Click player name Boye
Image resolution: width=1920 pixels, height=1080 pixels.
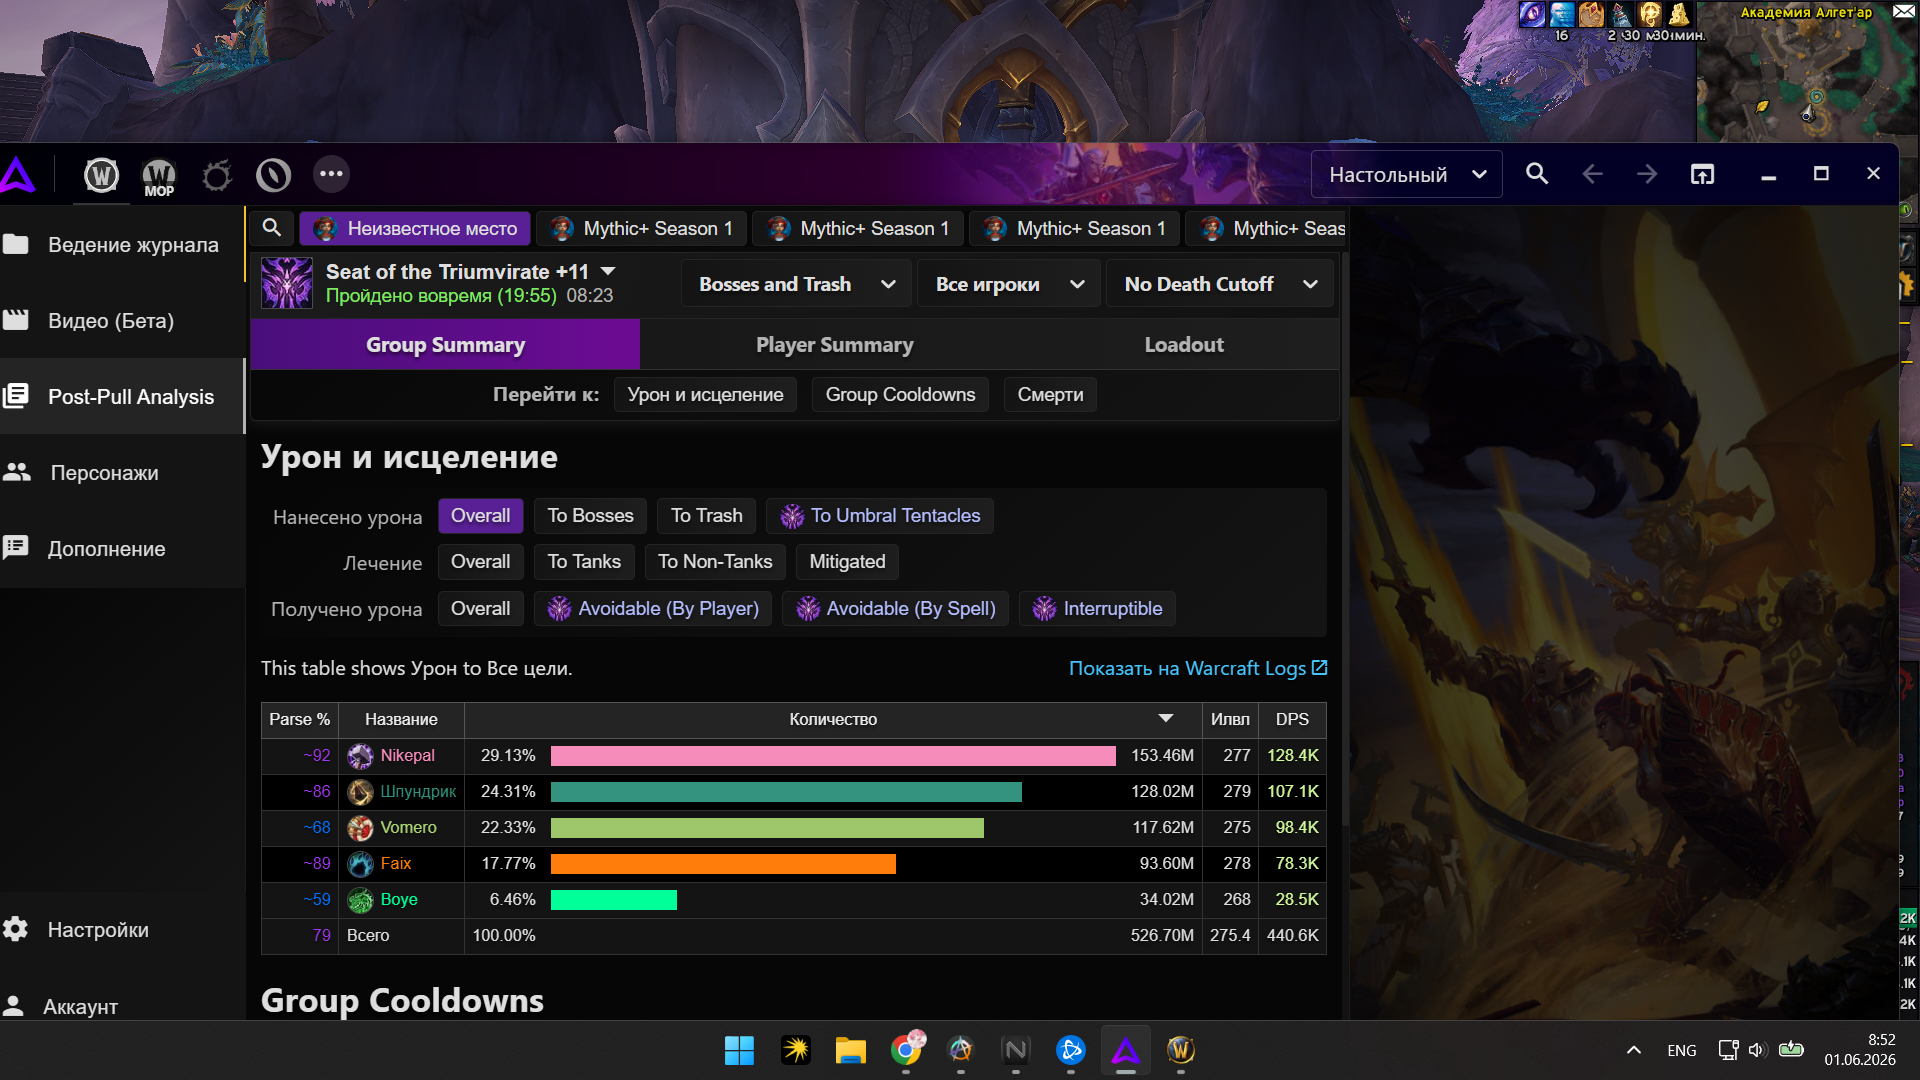(x=399, y=900)
